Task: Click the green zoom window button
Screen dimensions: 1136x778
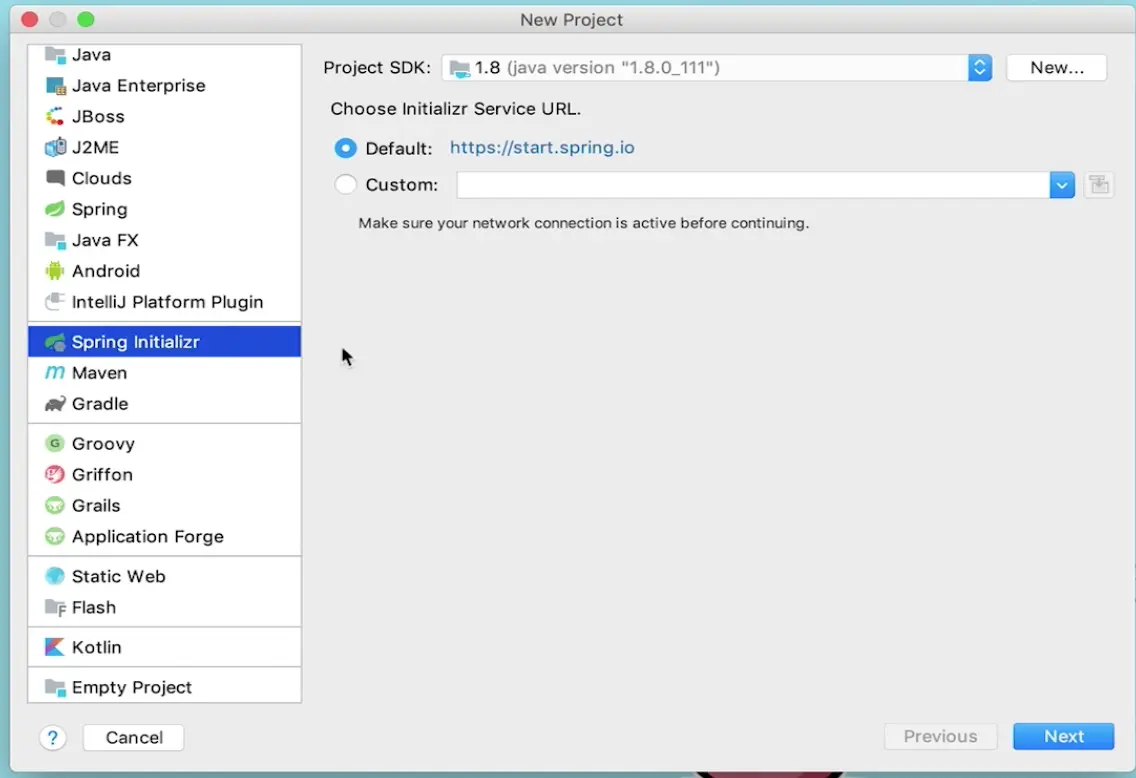Action: [86, 20]
